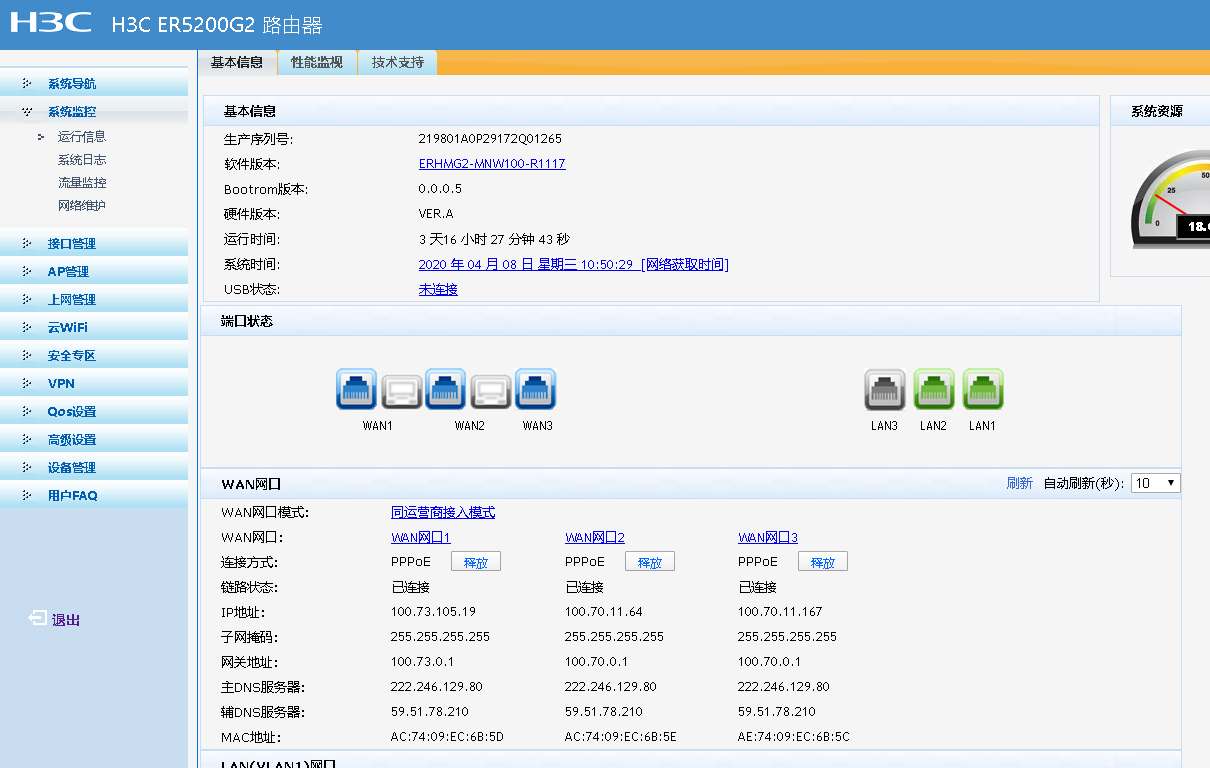
Task: Click the WAN3 port icon
Action: pos(536,389)
